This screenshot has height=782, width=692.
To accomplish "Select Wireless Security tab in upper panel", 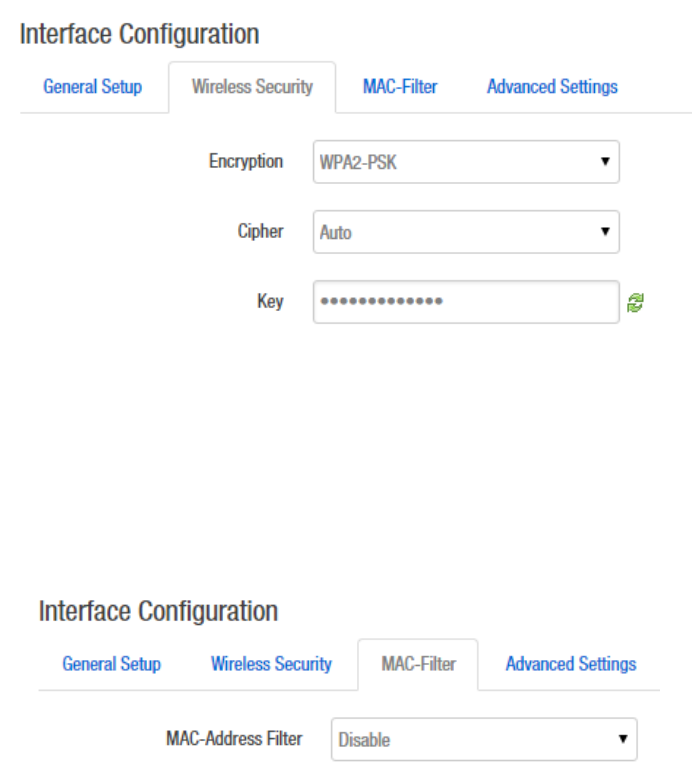I will (x=252, y=87).
